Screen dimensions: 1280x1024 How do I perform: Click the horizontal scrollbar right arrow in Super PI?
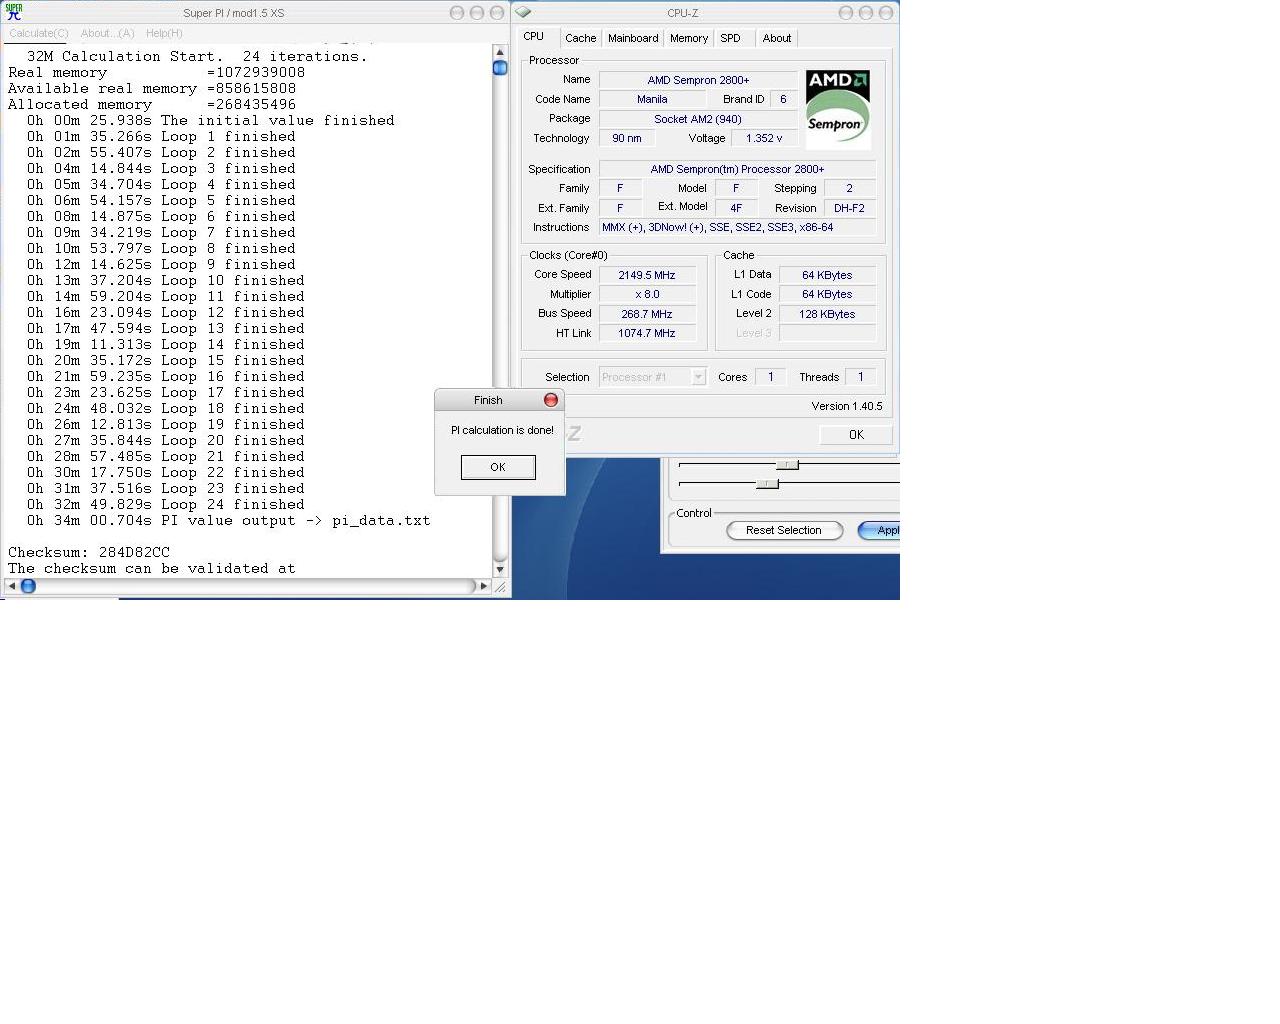tap(484, 586)
